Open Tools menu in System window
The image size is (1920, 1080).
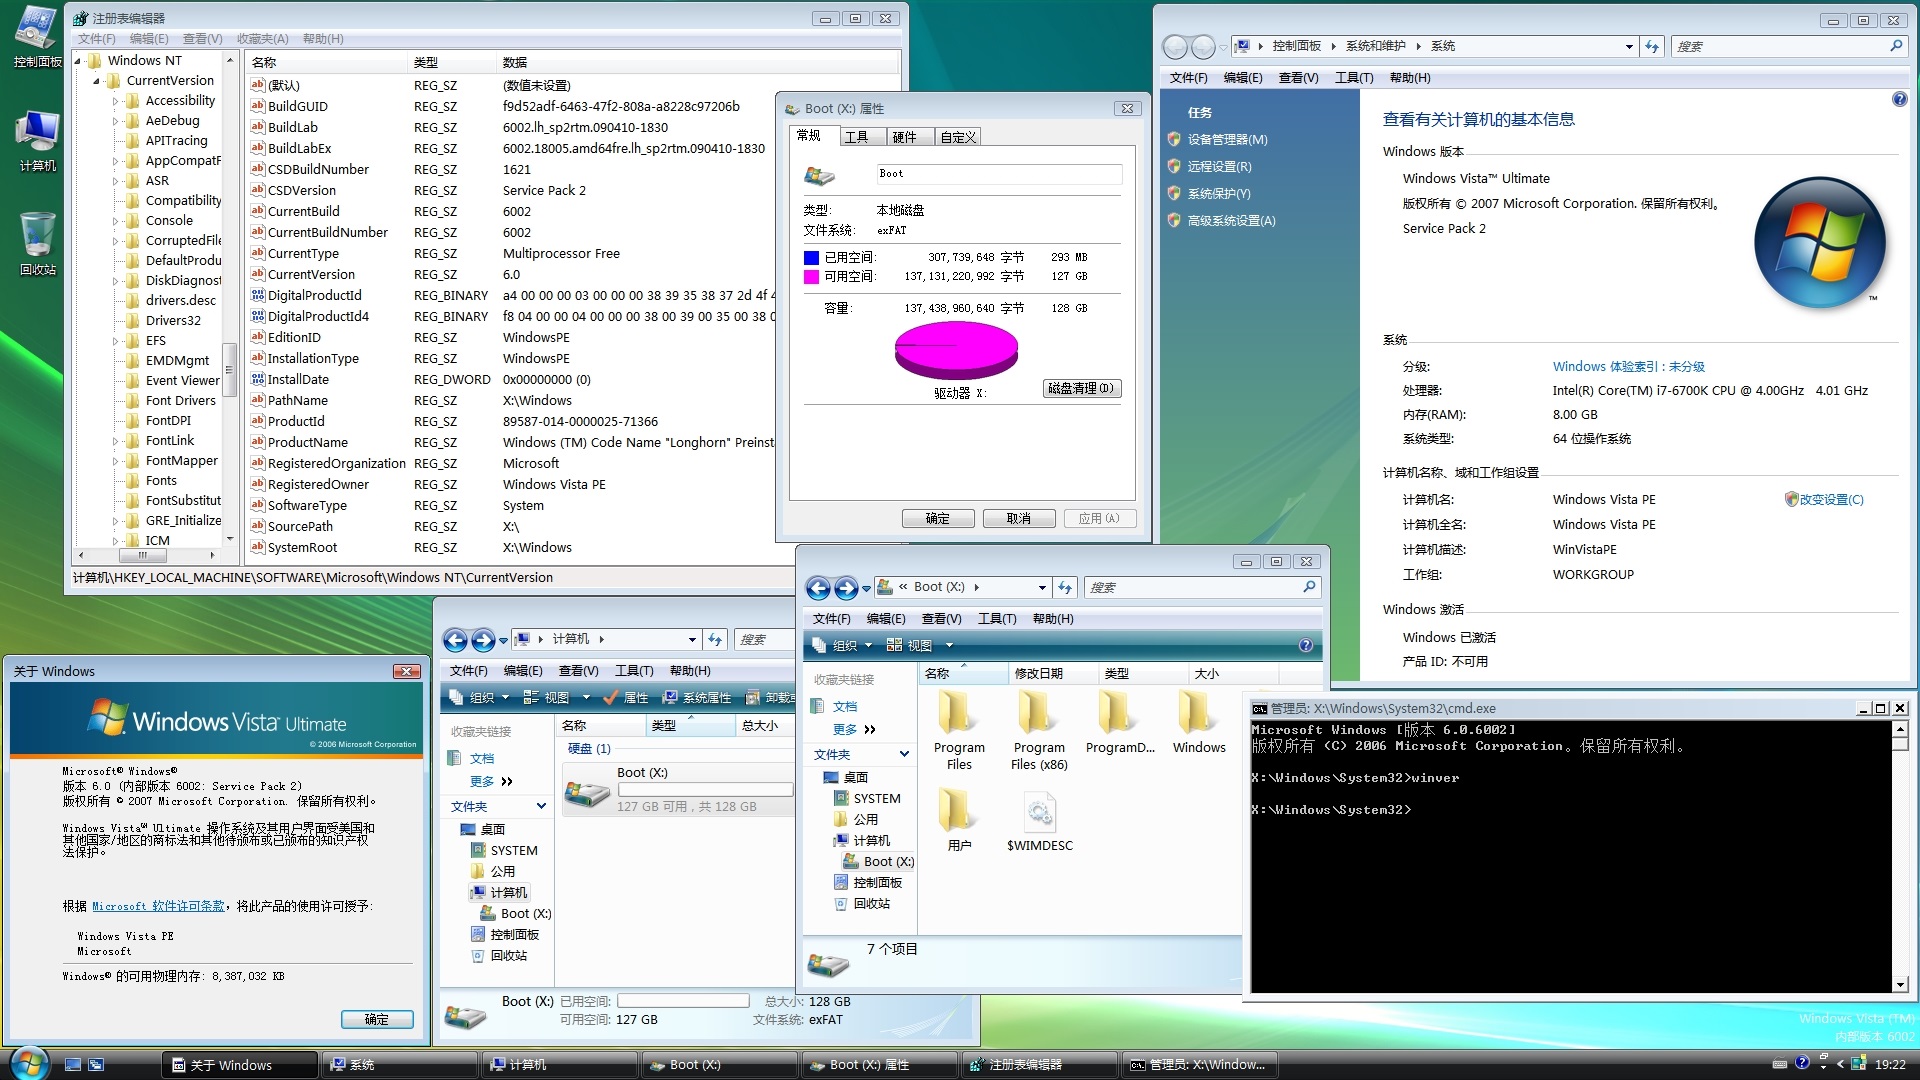click(x=1354, y=78)
